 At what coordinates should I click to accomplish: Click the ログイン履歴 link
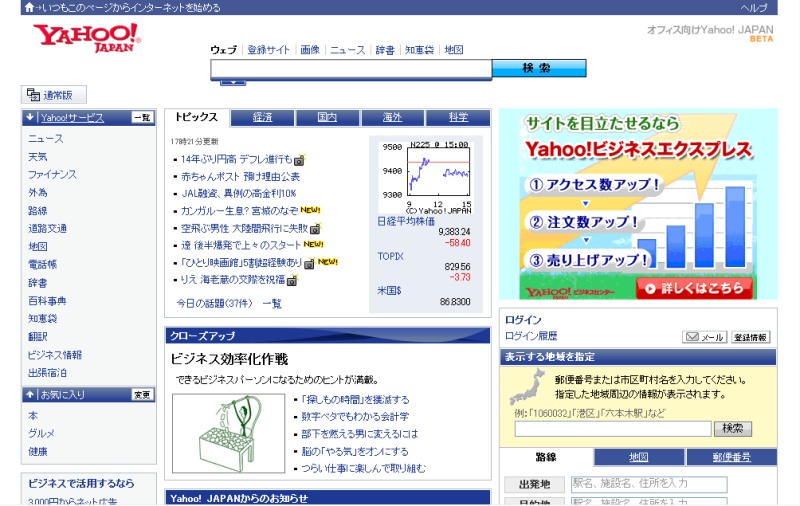(x=531, y=336)
